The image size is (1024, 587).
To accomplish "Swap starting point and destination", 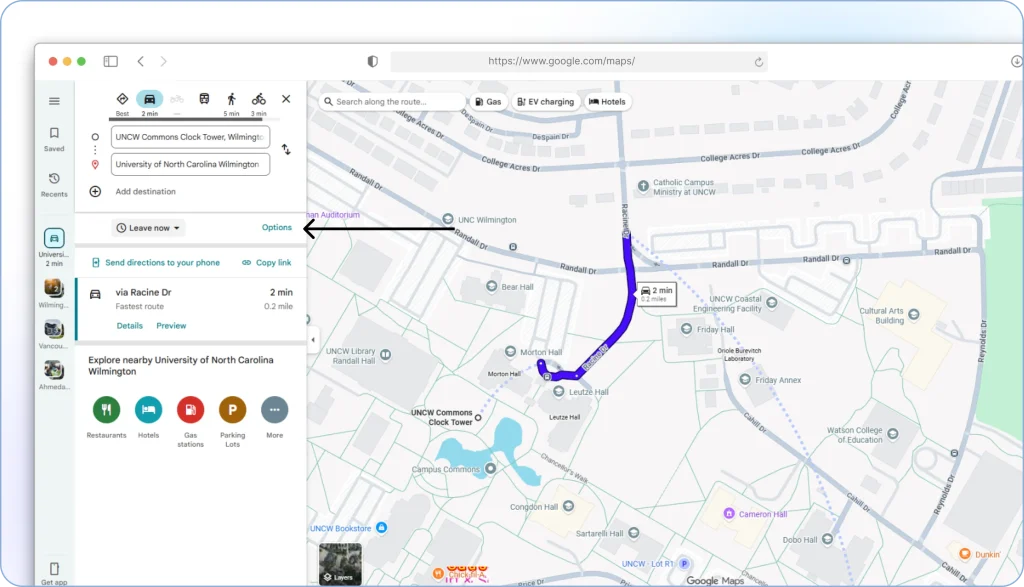I will pos(286,150).
